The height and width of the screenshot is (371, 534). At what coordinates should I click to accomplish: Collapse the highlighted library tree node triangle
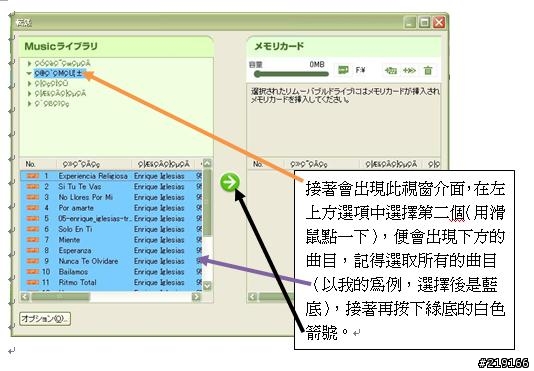click(x=29, y=73)
